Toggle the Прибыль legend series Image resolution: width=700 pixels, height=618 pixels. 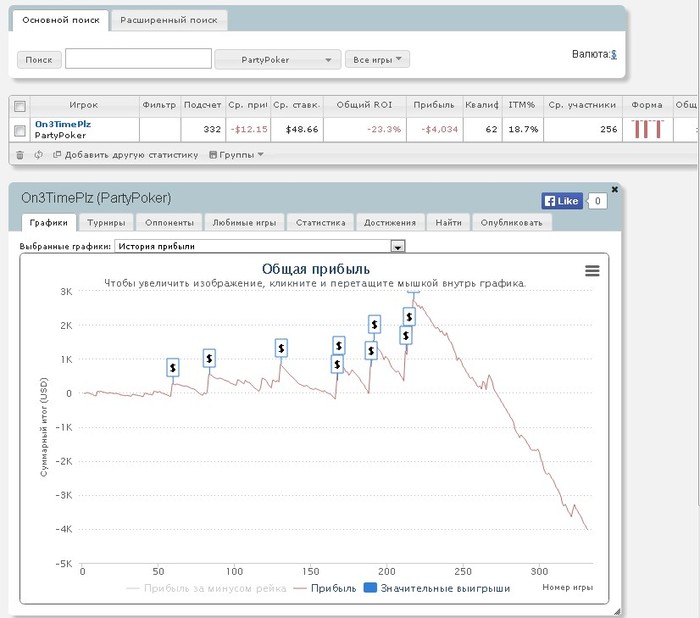click(325, 588)
